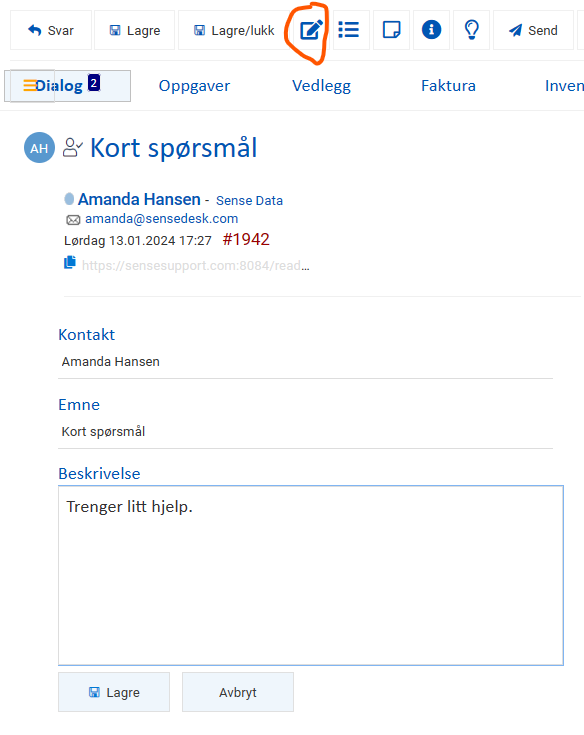Click the Avbryt button
The image size is (584, 735).
pos(238,692)
